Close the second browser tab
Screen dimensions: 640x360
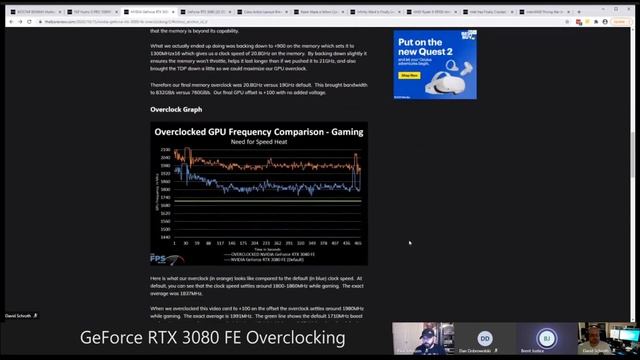pyautogui.click(x=116, y=12)
